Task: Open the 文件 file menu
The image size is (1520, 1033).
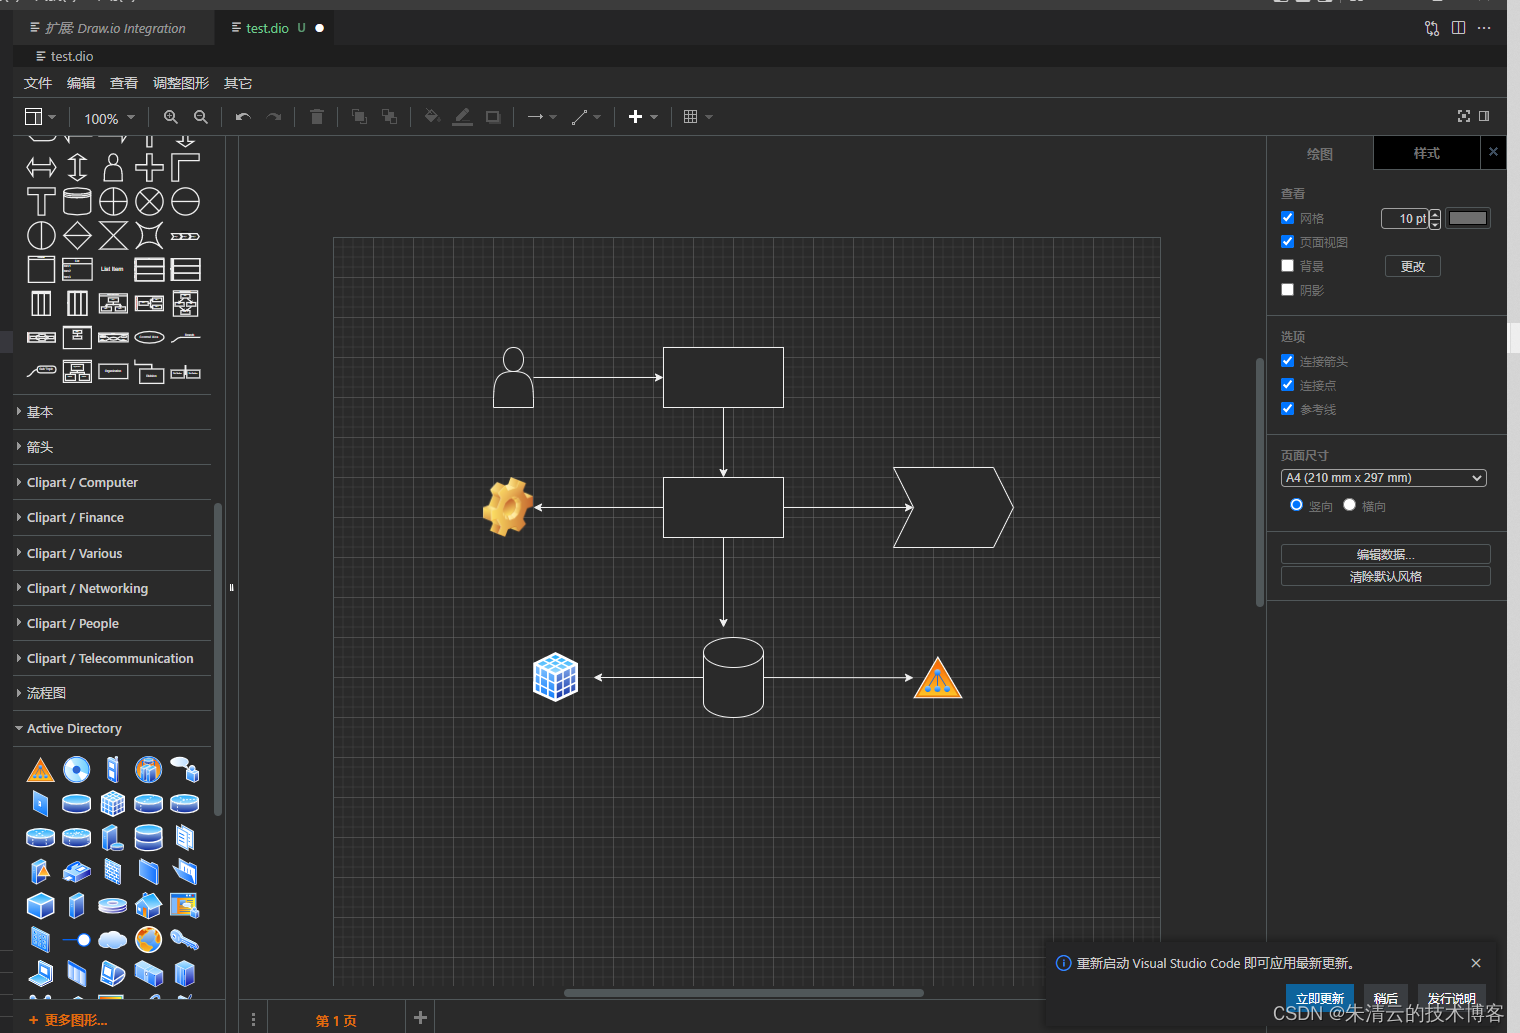Action: (x=38, y=83)
